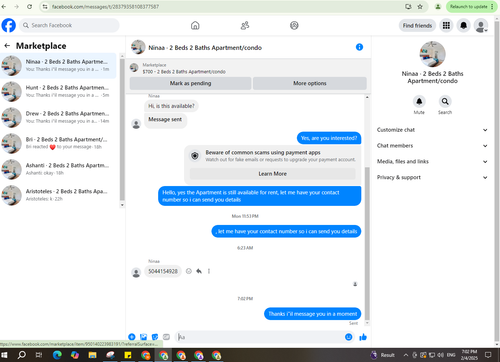
Task: Open the Groups icon in top navigation
Action: tap(294, 25)
